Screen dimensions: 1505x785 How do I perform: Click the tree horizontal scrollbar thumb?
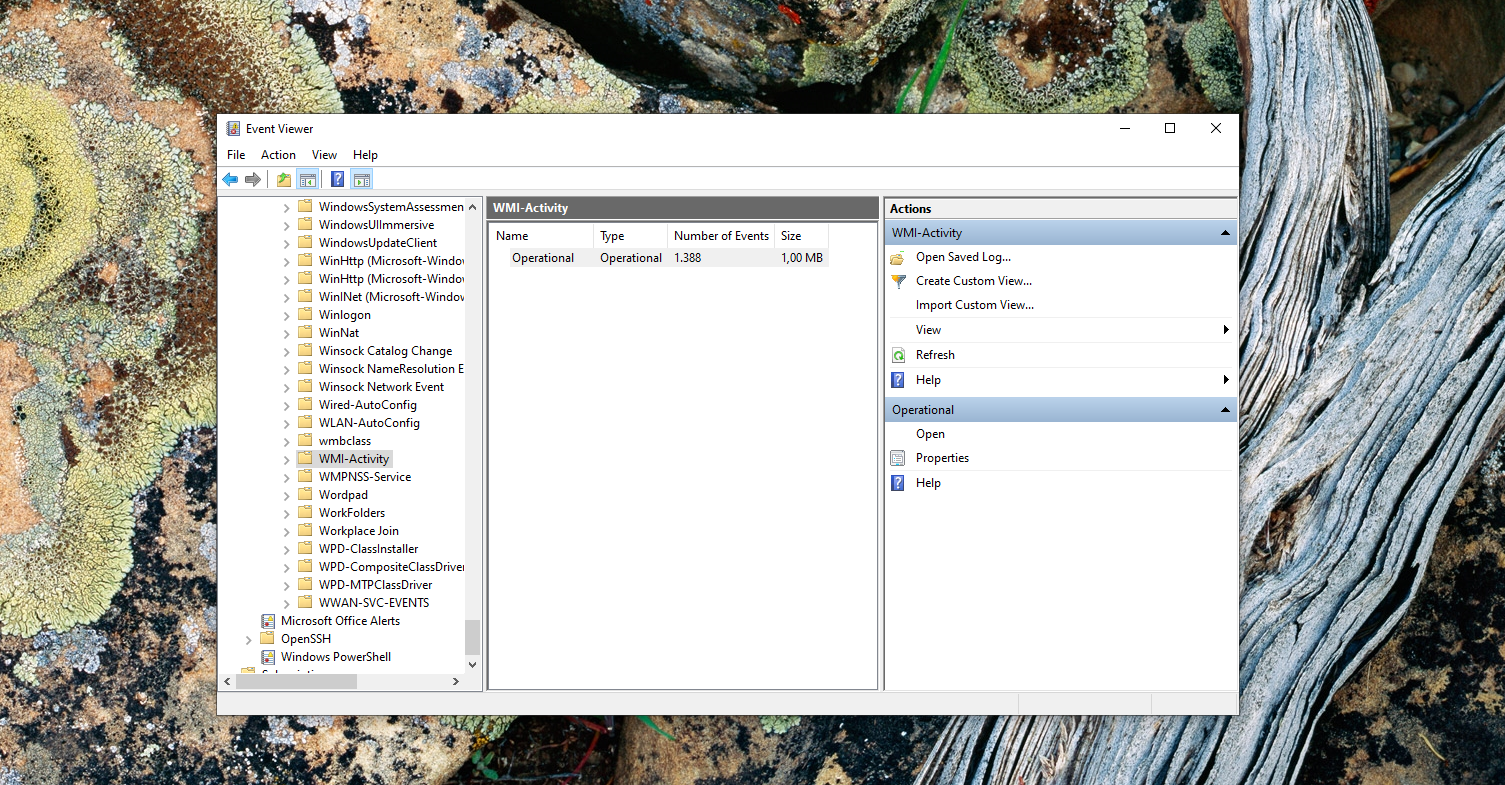[x=295, y=681]
